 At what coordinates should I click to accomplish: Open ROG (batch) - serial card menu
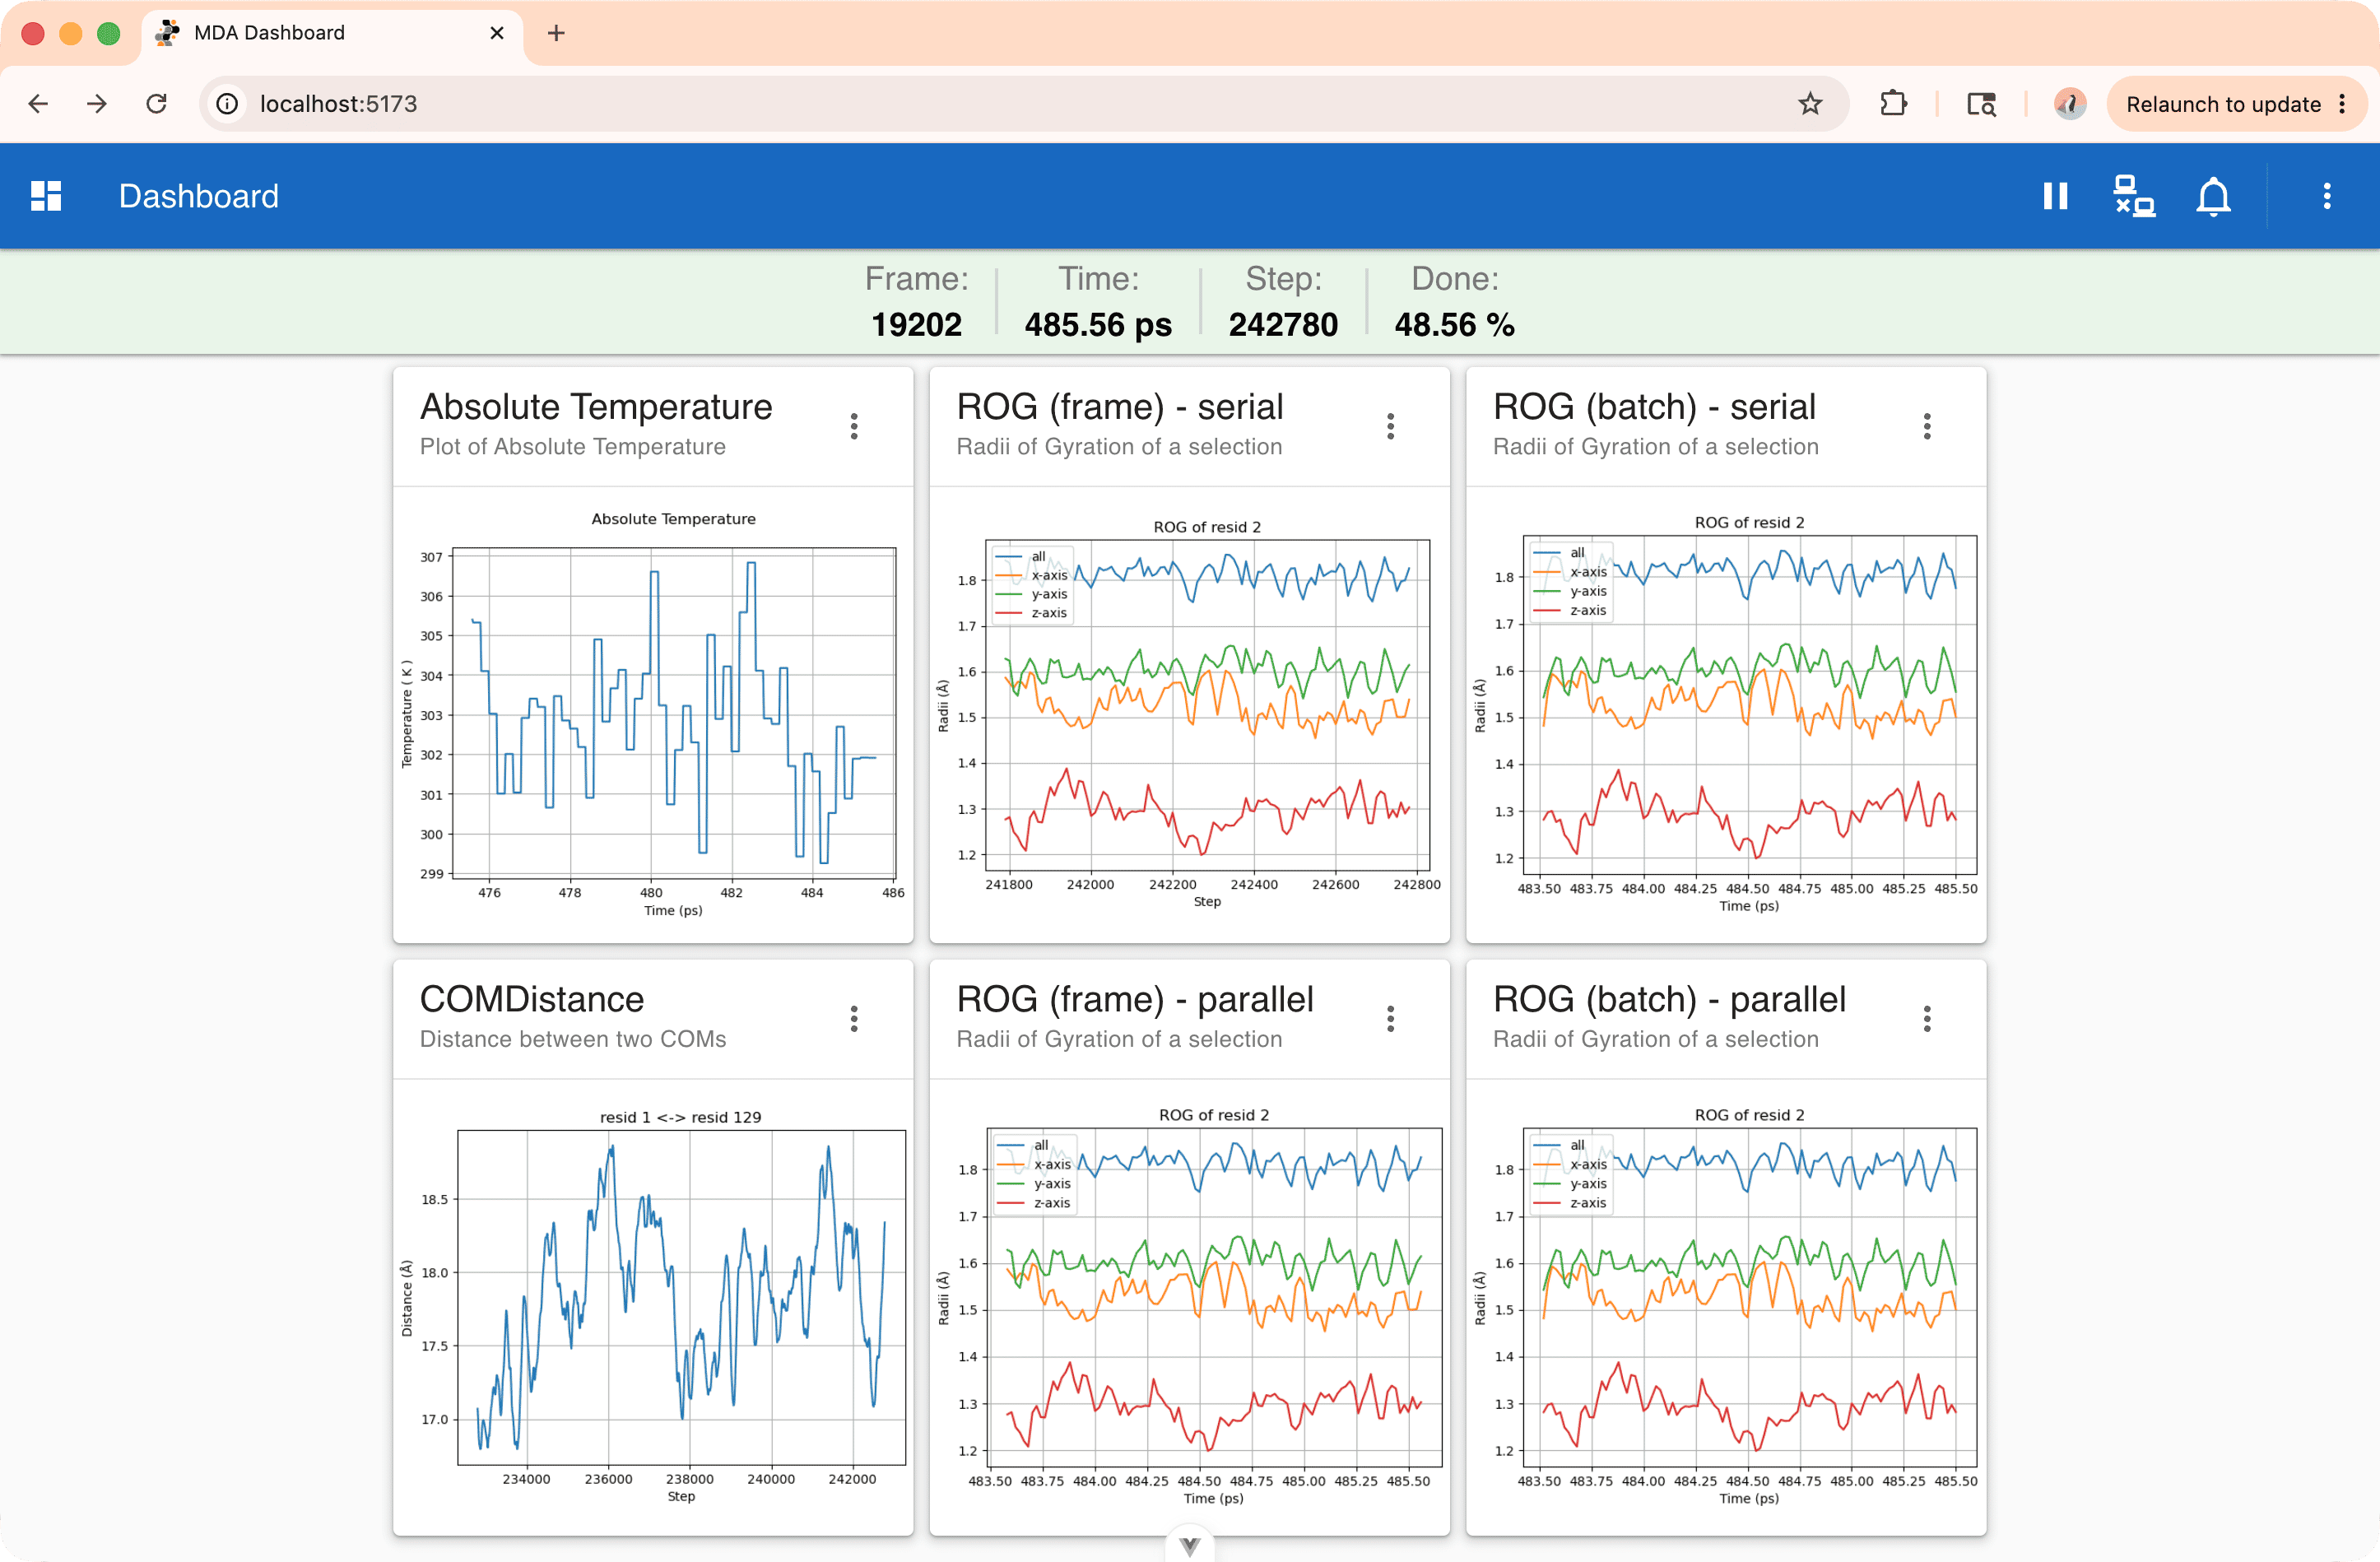(1927, 426)
